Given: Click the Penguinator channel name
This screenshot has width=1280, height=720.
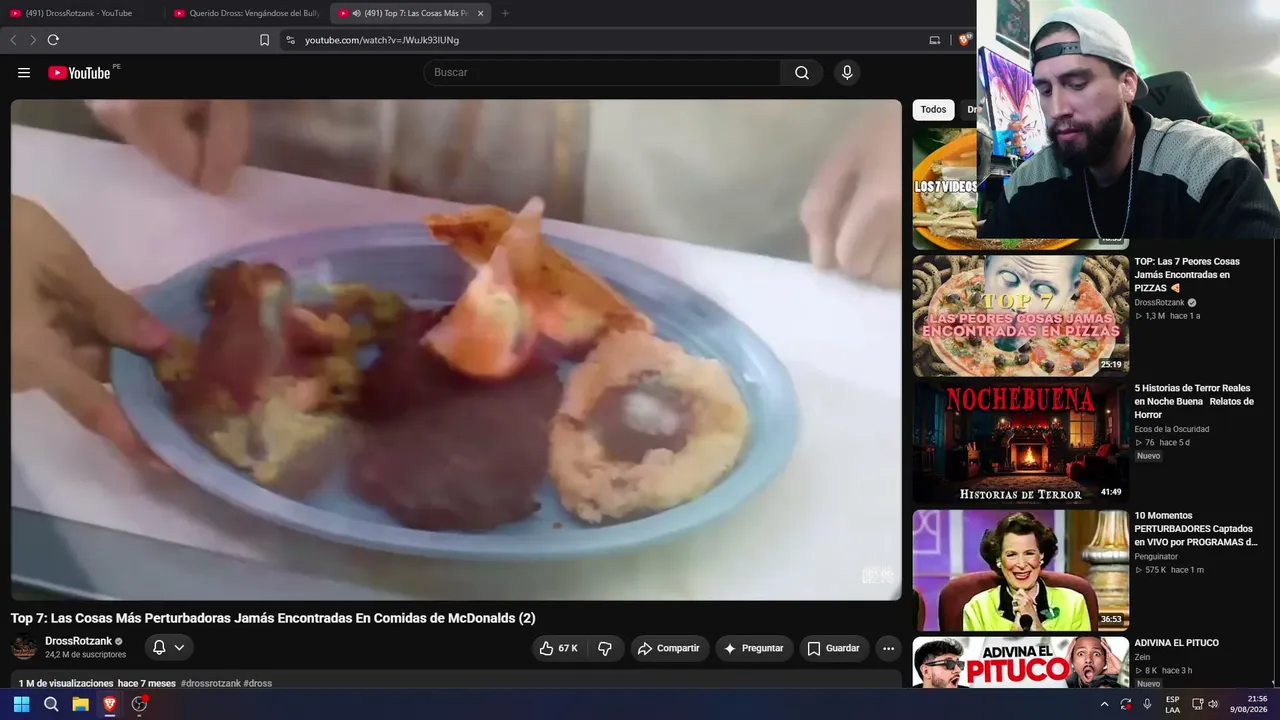Looking at the screenshot, I should [1156, 556].
